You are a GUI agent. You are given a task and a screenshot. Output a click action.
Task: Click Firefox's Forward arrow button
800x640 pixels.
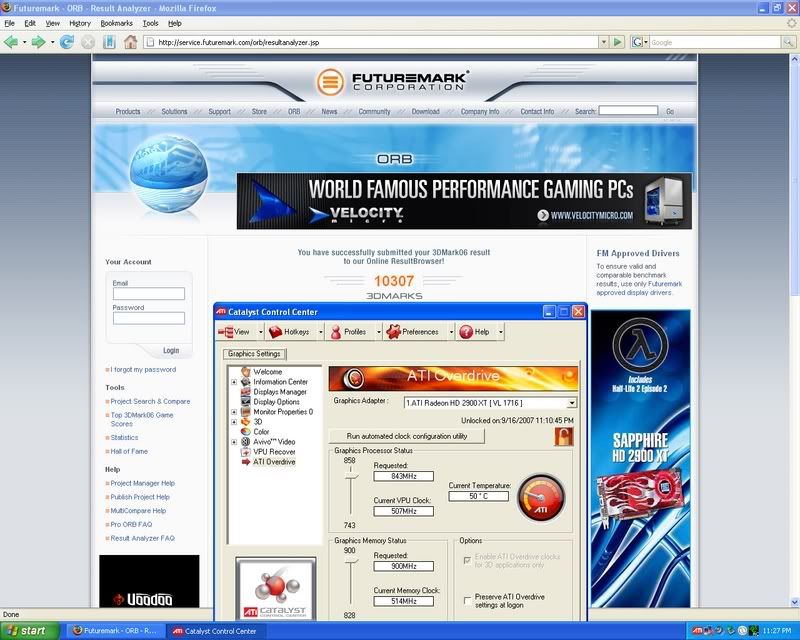coord(38,42)
